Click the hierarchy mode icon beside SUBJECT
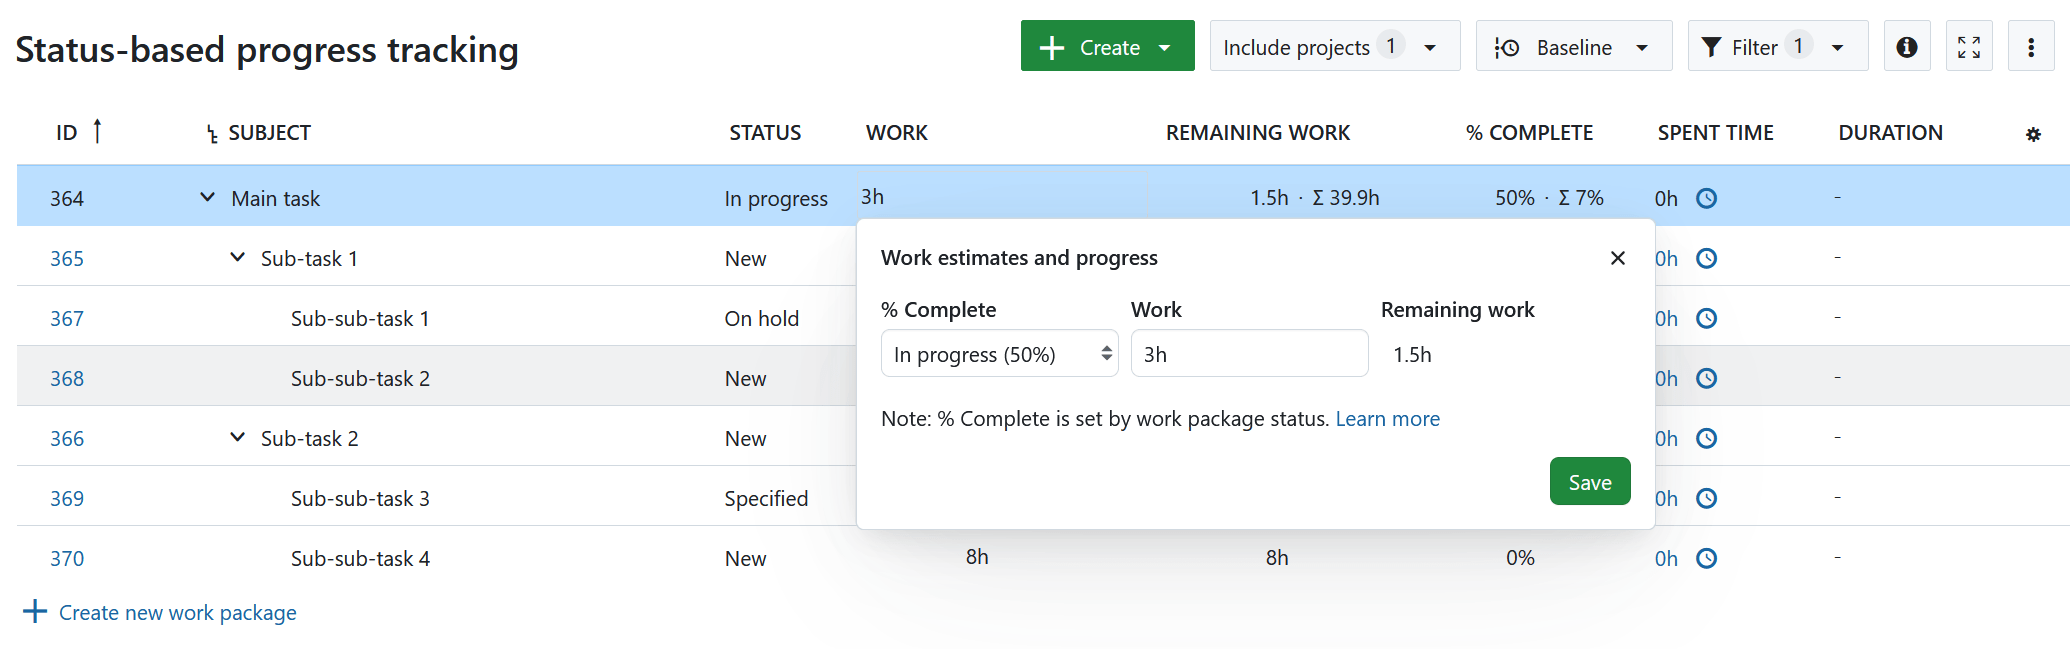The width and height of the screenshot is (2070, 649). pyautogui.click(x=212, y=134)
